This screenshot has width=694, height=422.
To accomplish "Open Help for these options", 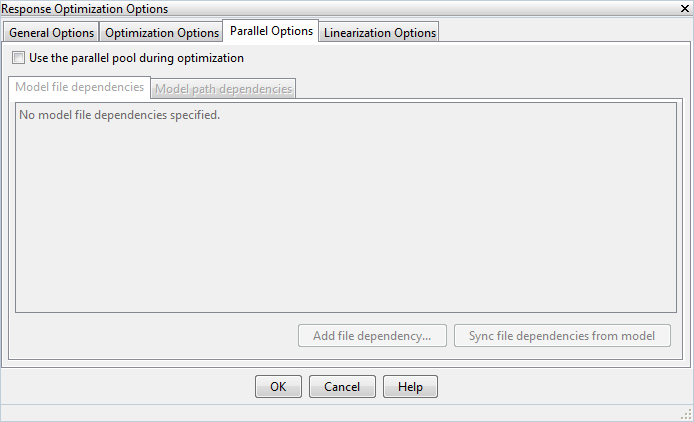I will (410, 387).
